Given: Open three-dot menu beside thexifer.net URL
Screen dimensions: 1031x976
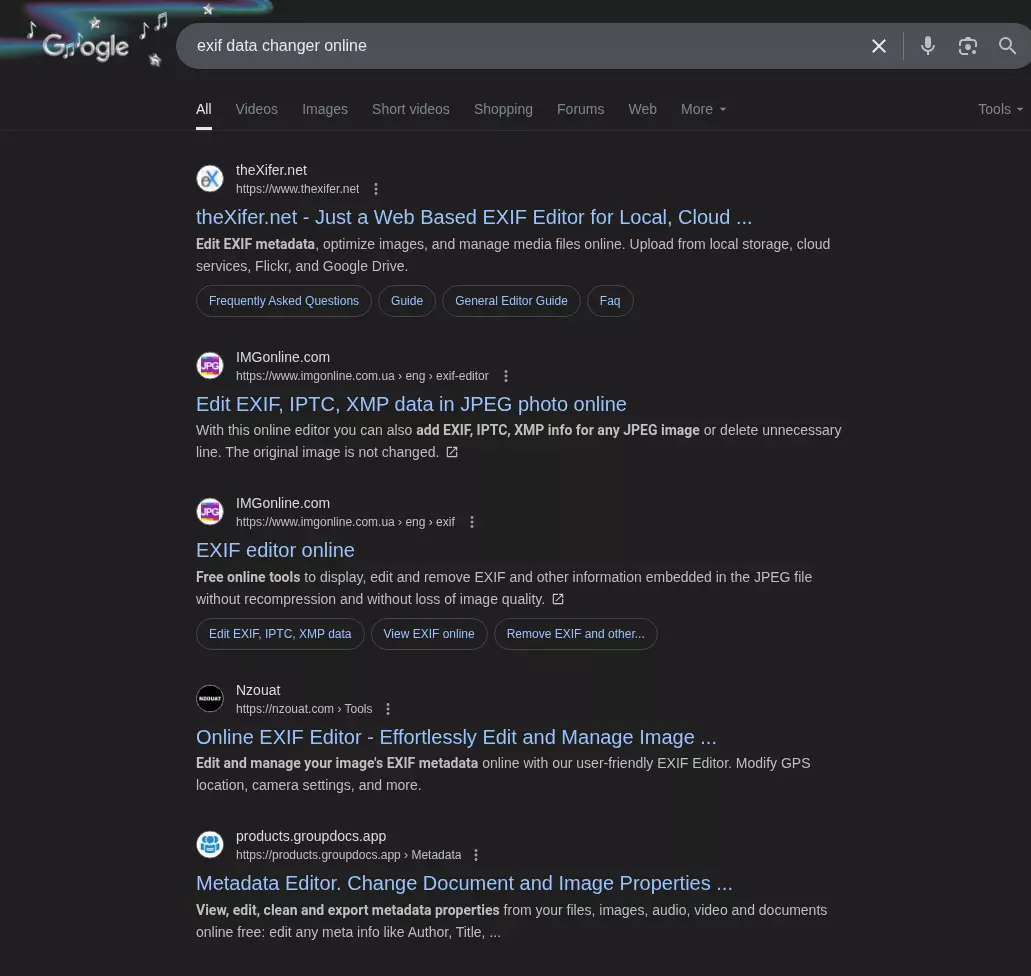Looking at the screenshot, I should (x=375, y=189).
